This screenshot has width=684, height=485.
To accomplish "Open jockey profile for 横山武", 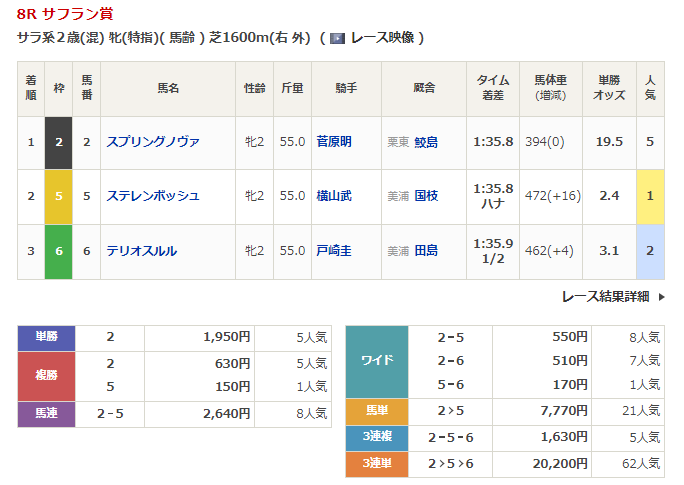I will 333,196.
